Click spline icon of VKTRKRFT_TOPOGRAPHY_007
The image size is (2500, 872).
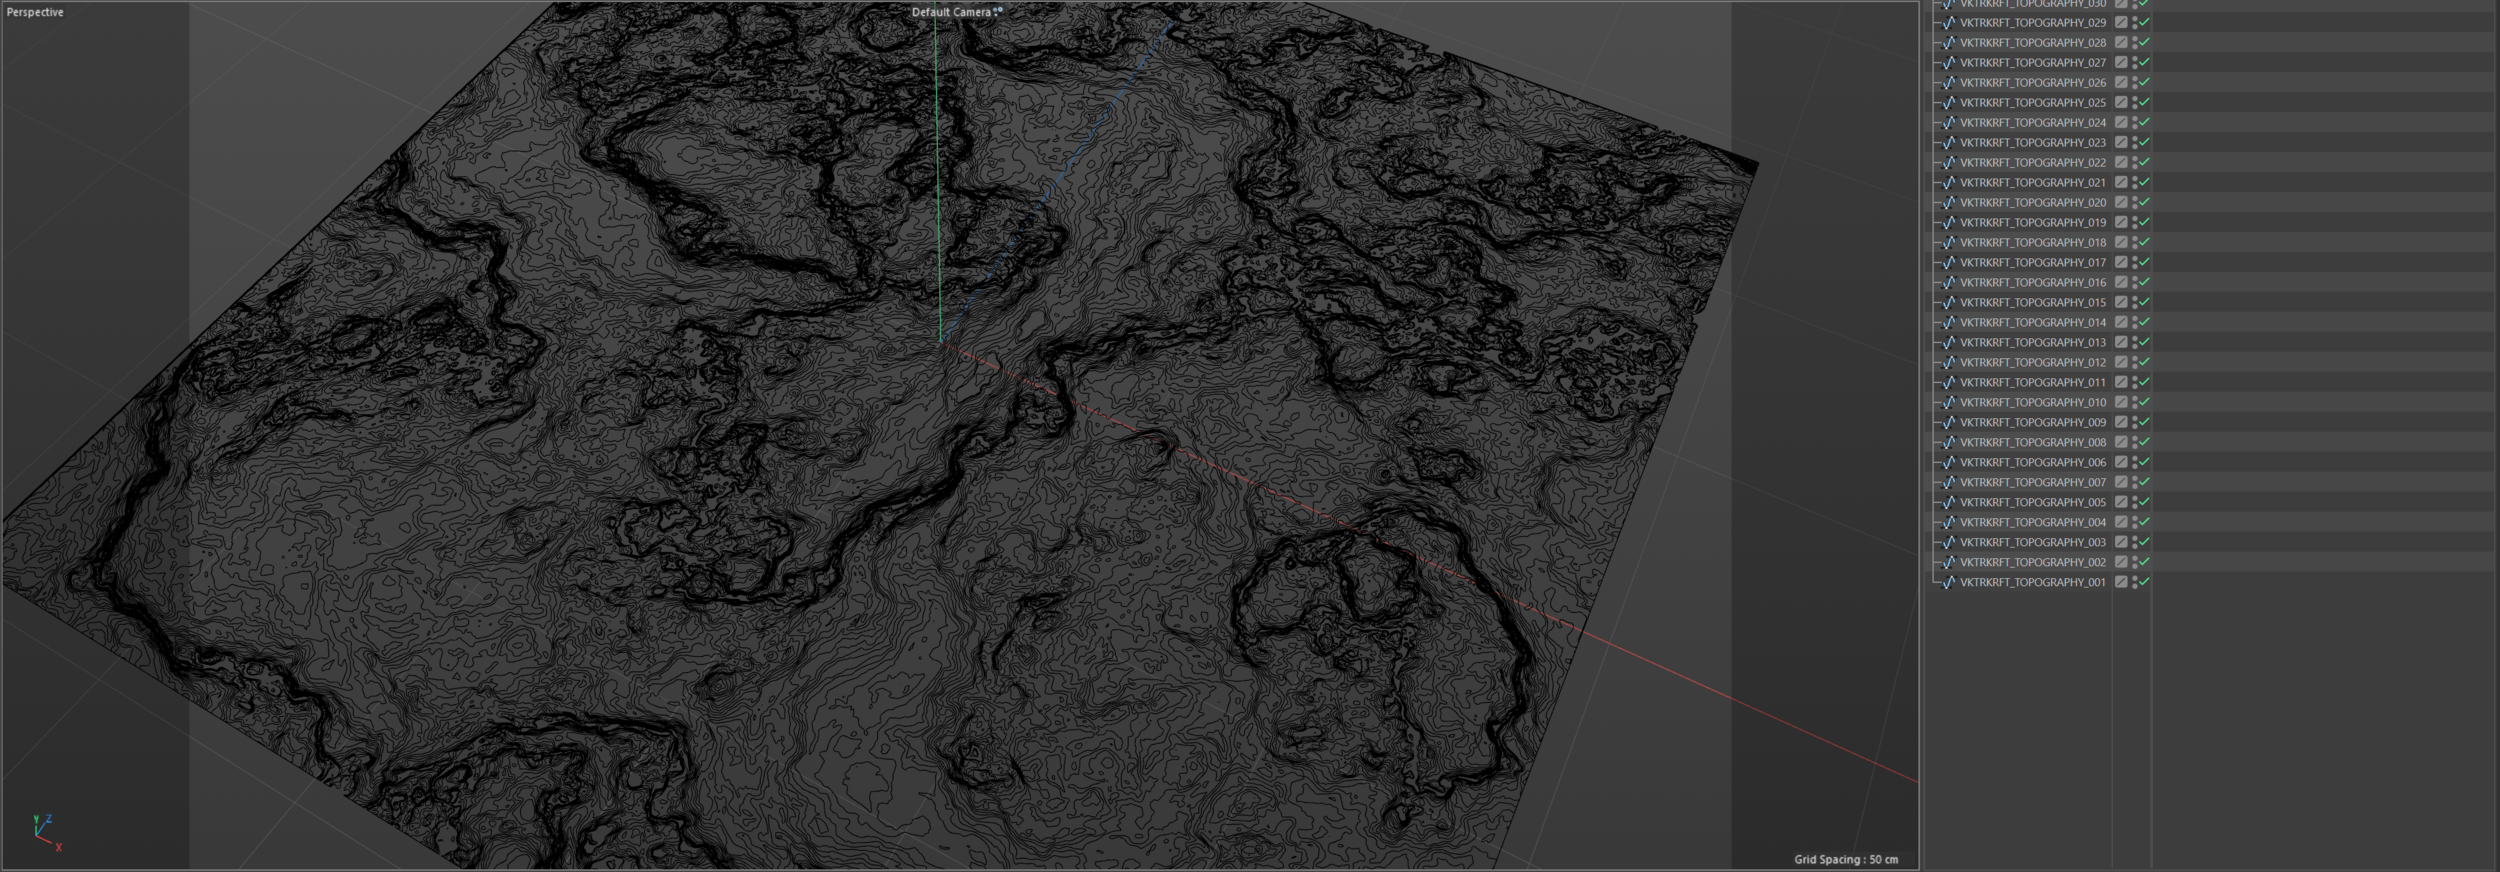click(1949, 483)
